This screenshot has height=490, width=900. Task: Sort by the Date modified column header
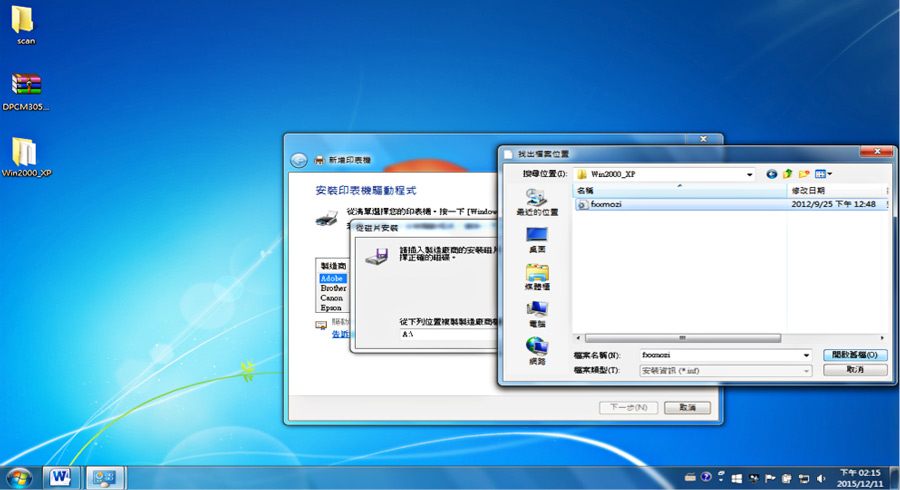[x=837, y=190]
